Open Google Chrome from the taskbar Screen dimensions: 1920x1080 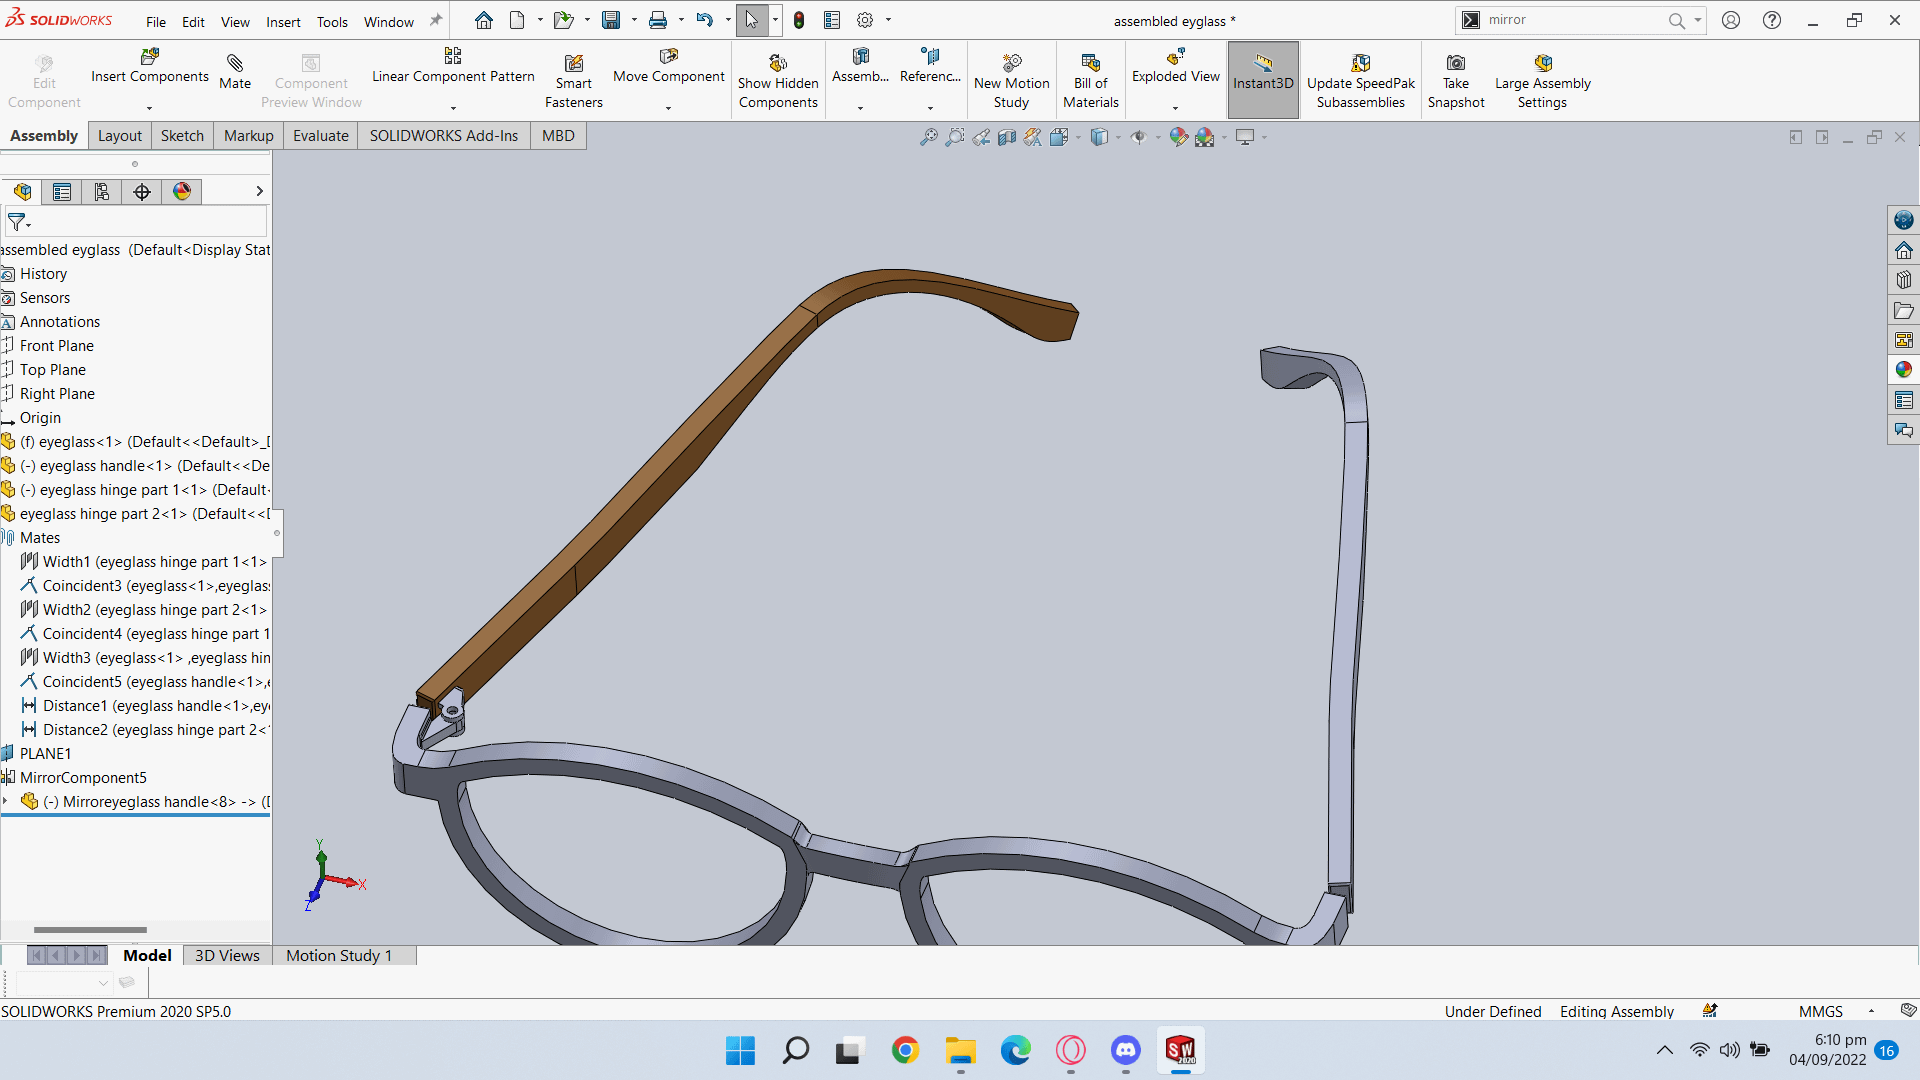click(x=905, y=1050)
